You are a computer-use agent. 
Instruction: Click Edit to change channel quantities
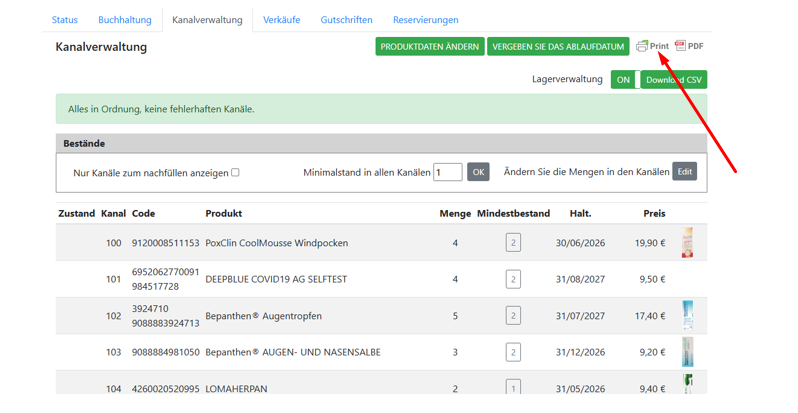coord(685,171)
